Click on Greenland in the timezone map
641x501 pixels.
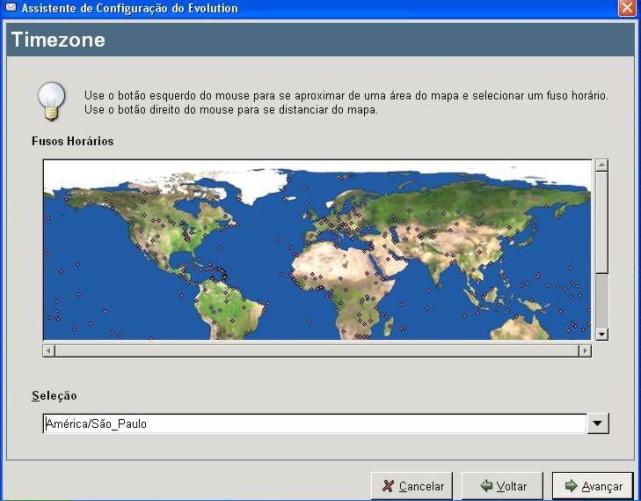tap(256, 184)
